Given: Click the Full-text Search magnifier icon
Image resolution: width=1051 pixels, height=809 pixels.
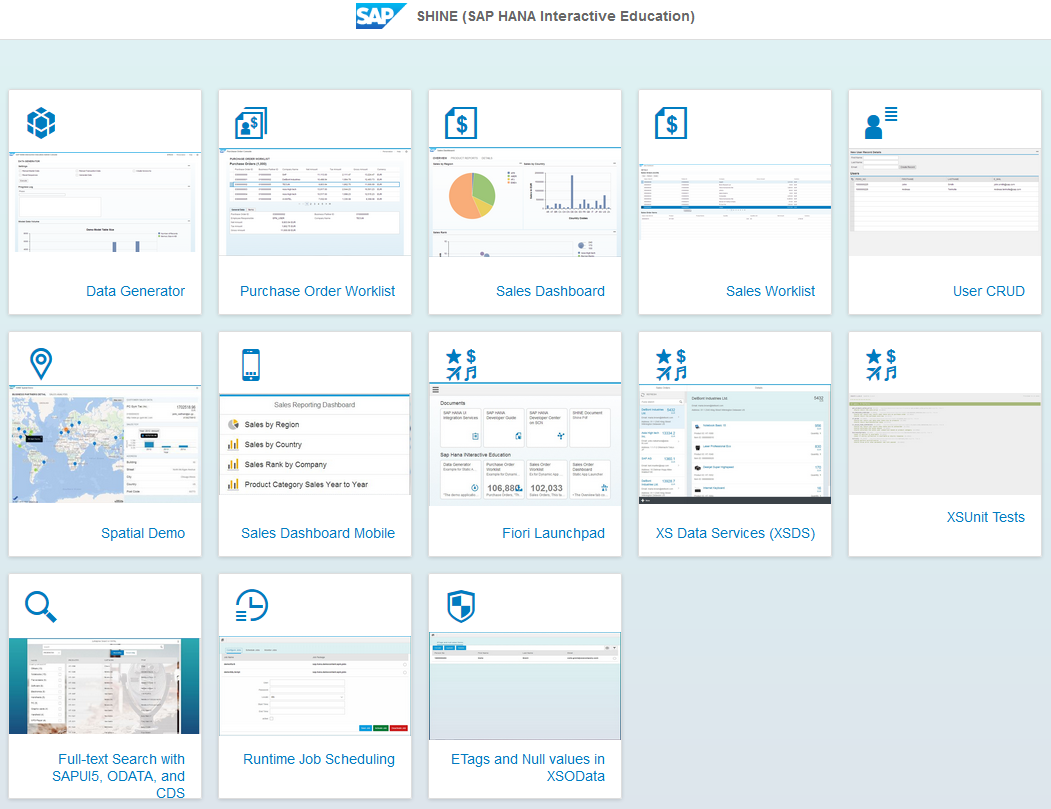Looking at the screenshot, I should (x=41, y=606).
